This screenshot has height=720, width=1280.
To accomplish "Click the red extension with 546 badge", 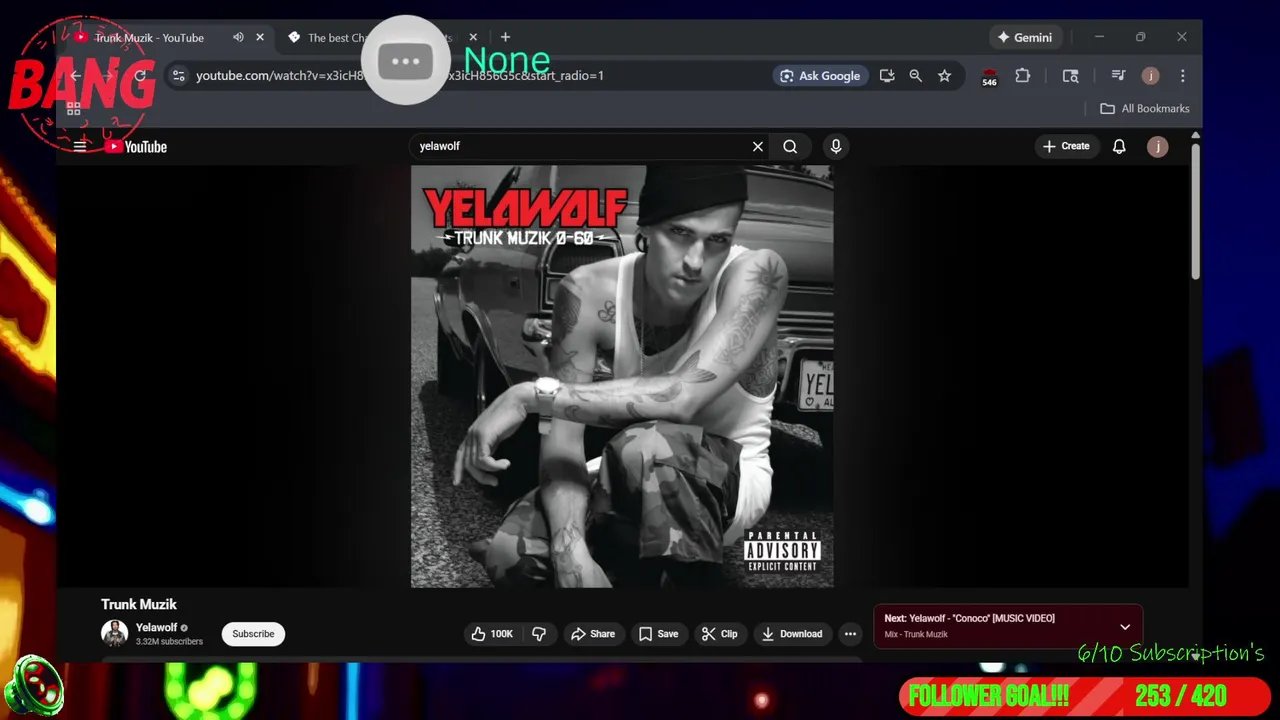I will [989, 77].
